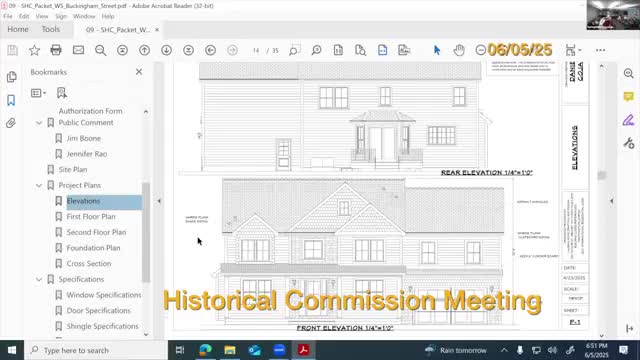The width and height of the screenshot is (640, 360).
Task: Go to previous view arrow
Action: (211, 50)
